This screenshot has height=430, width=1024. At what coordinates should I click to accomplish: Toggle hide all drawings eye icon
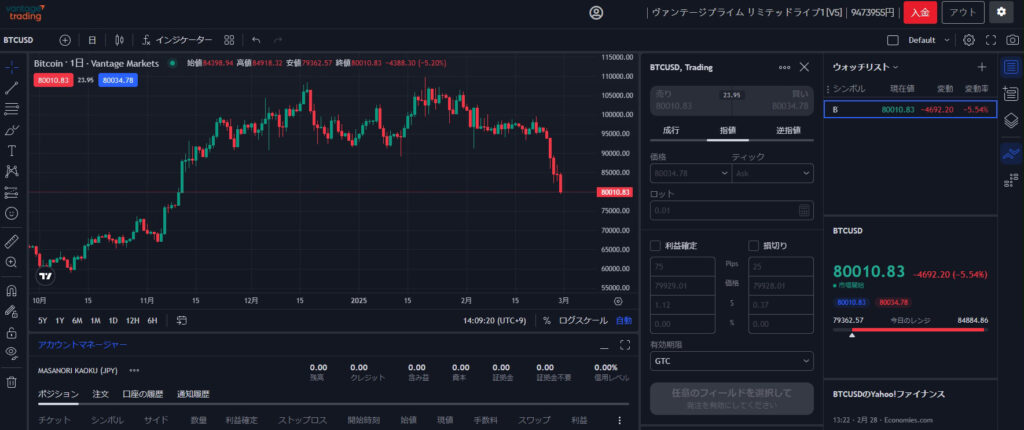(x=11, y=354)
